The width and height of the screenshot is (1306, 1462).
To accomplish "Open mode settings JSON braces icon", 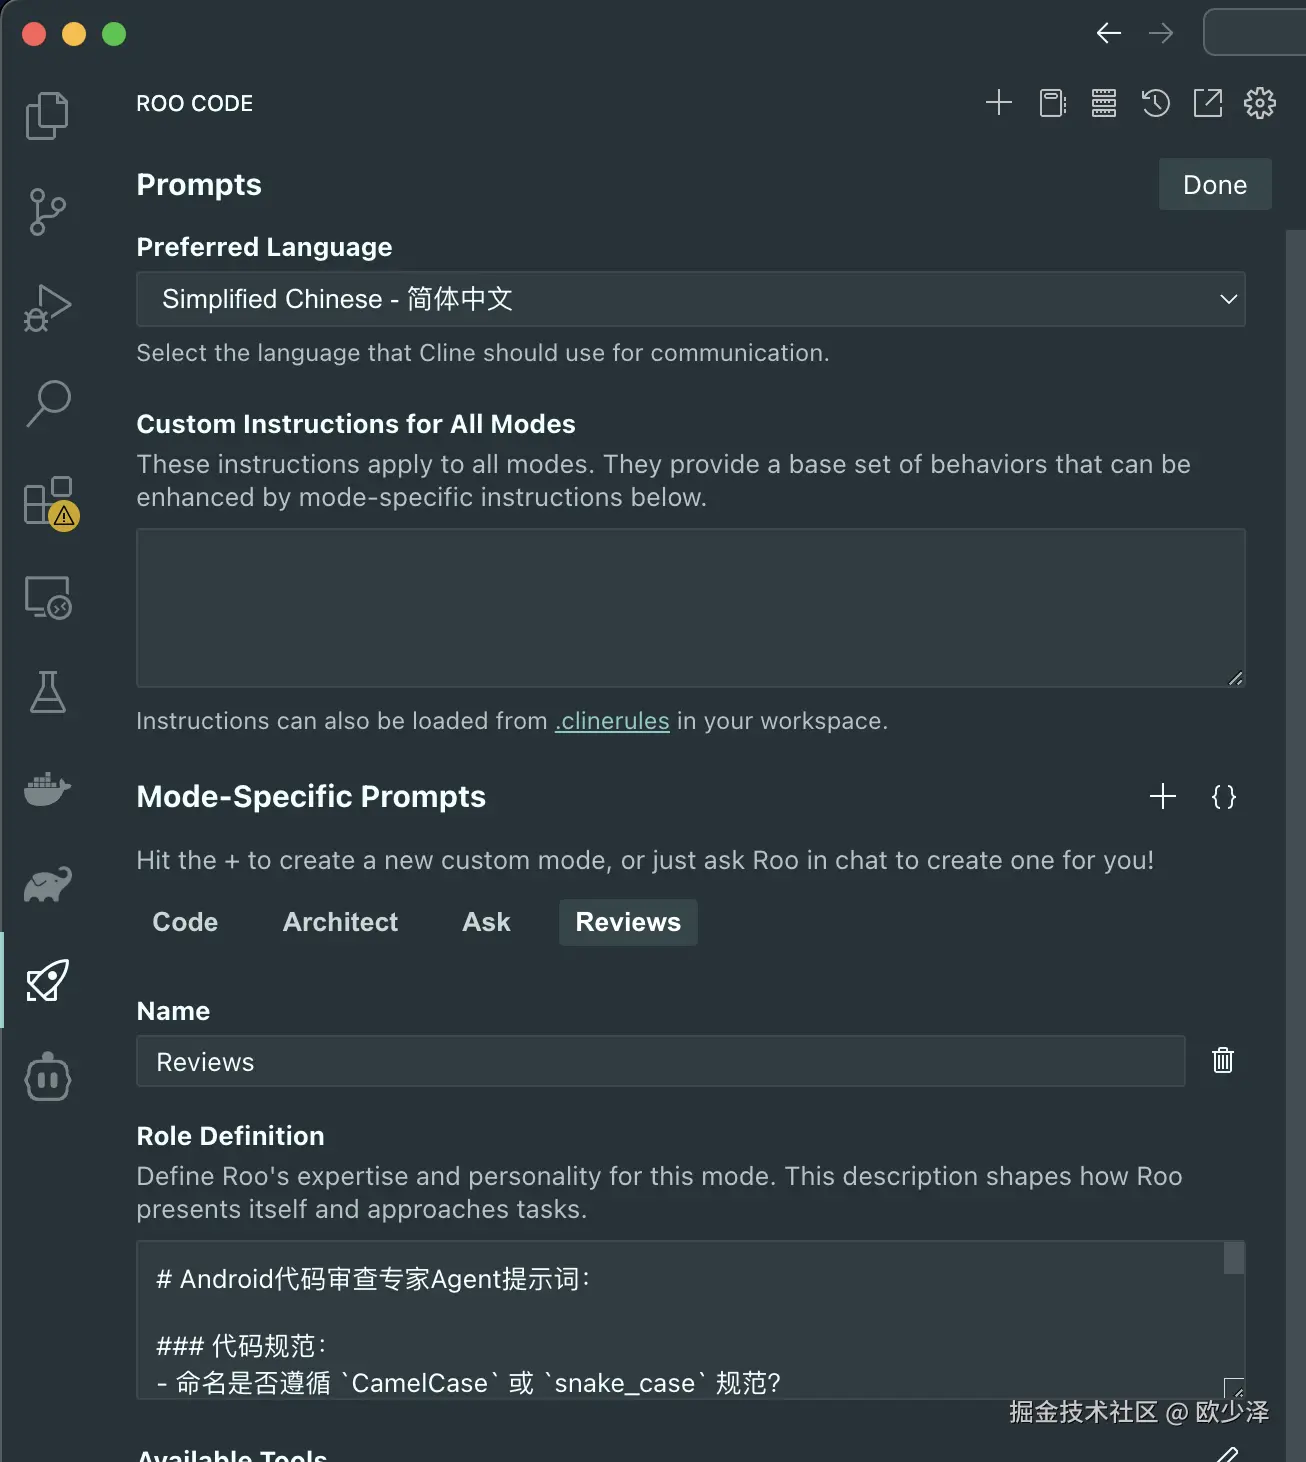I will pyautogui.click(x=1223, y=797).
